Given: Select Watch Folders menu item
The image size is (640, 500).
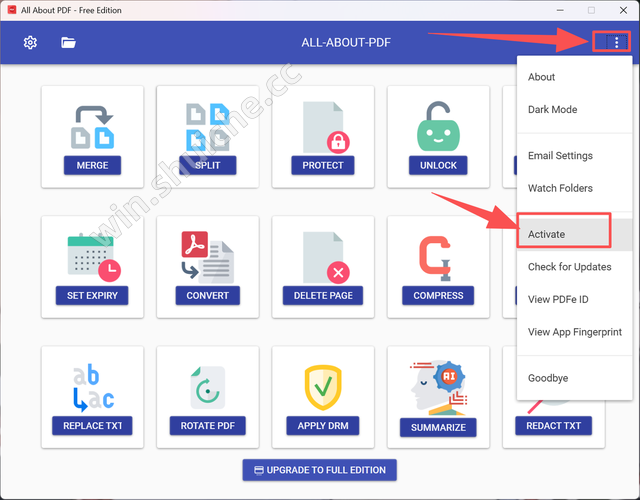Looking at the screenshot, I should [x=560, y=188].
